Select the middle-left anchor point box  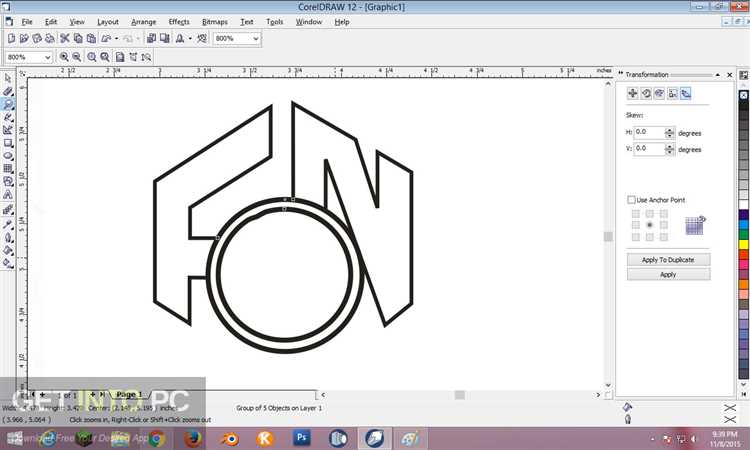(635, 225)
